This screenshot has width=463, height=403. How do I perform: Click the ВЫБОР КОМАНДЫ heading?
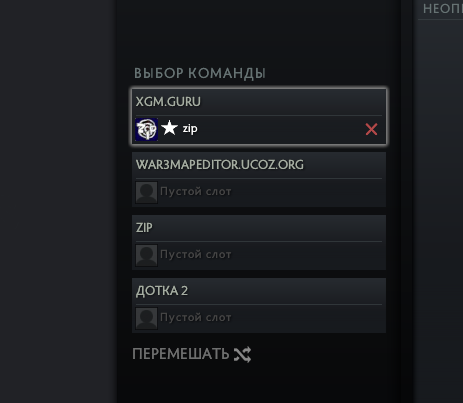coord(200,74)
